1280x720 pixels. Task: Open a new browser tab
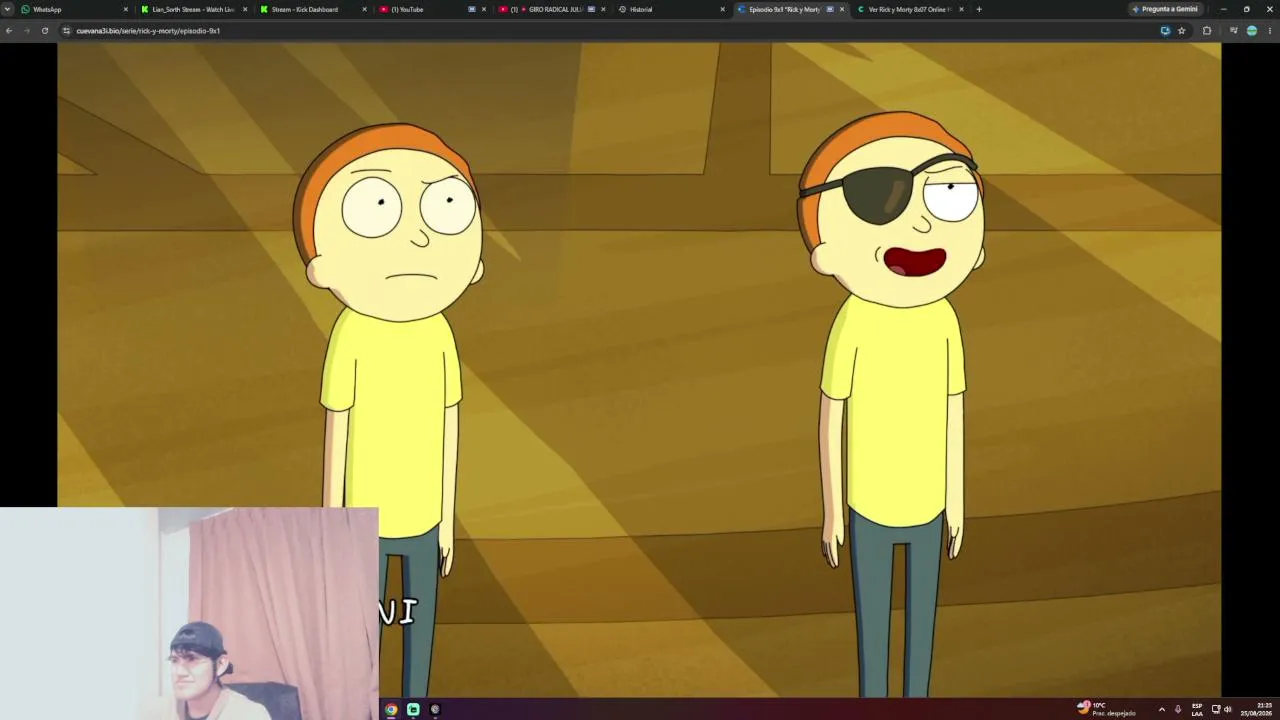[x=979, y=9]
